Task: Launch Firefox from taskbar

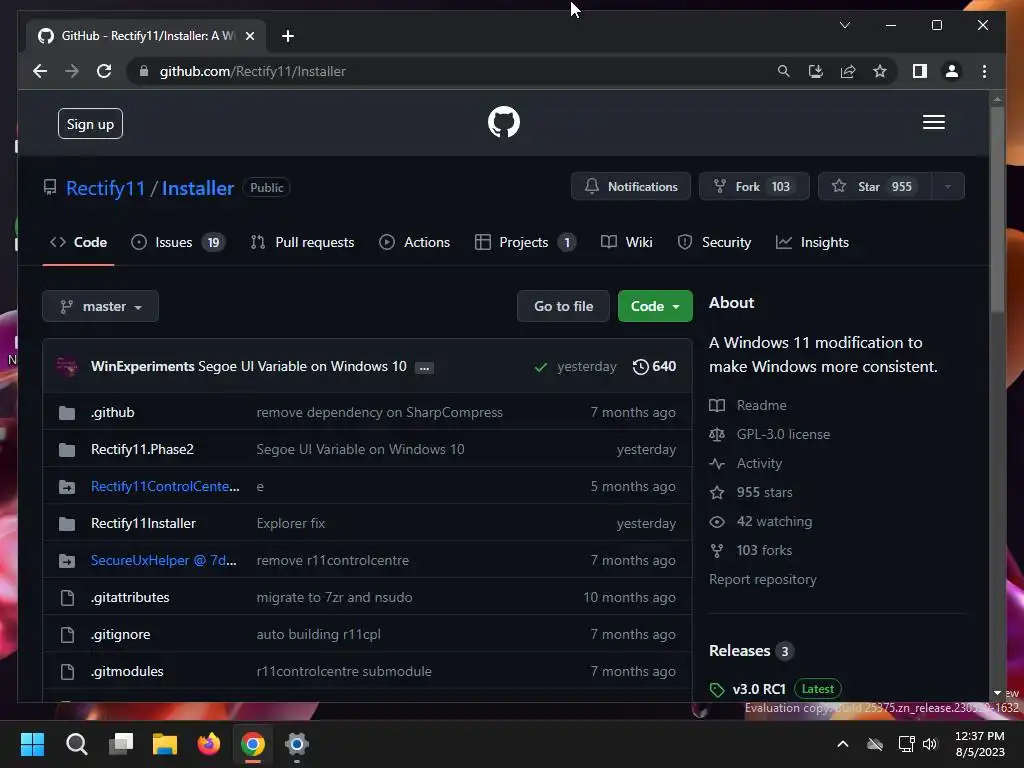Action: (209, 744)
